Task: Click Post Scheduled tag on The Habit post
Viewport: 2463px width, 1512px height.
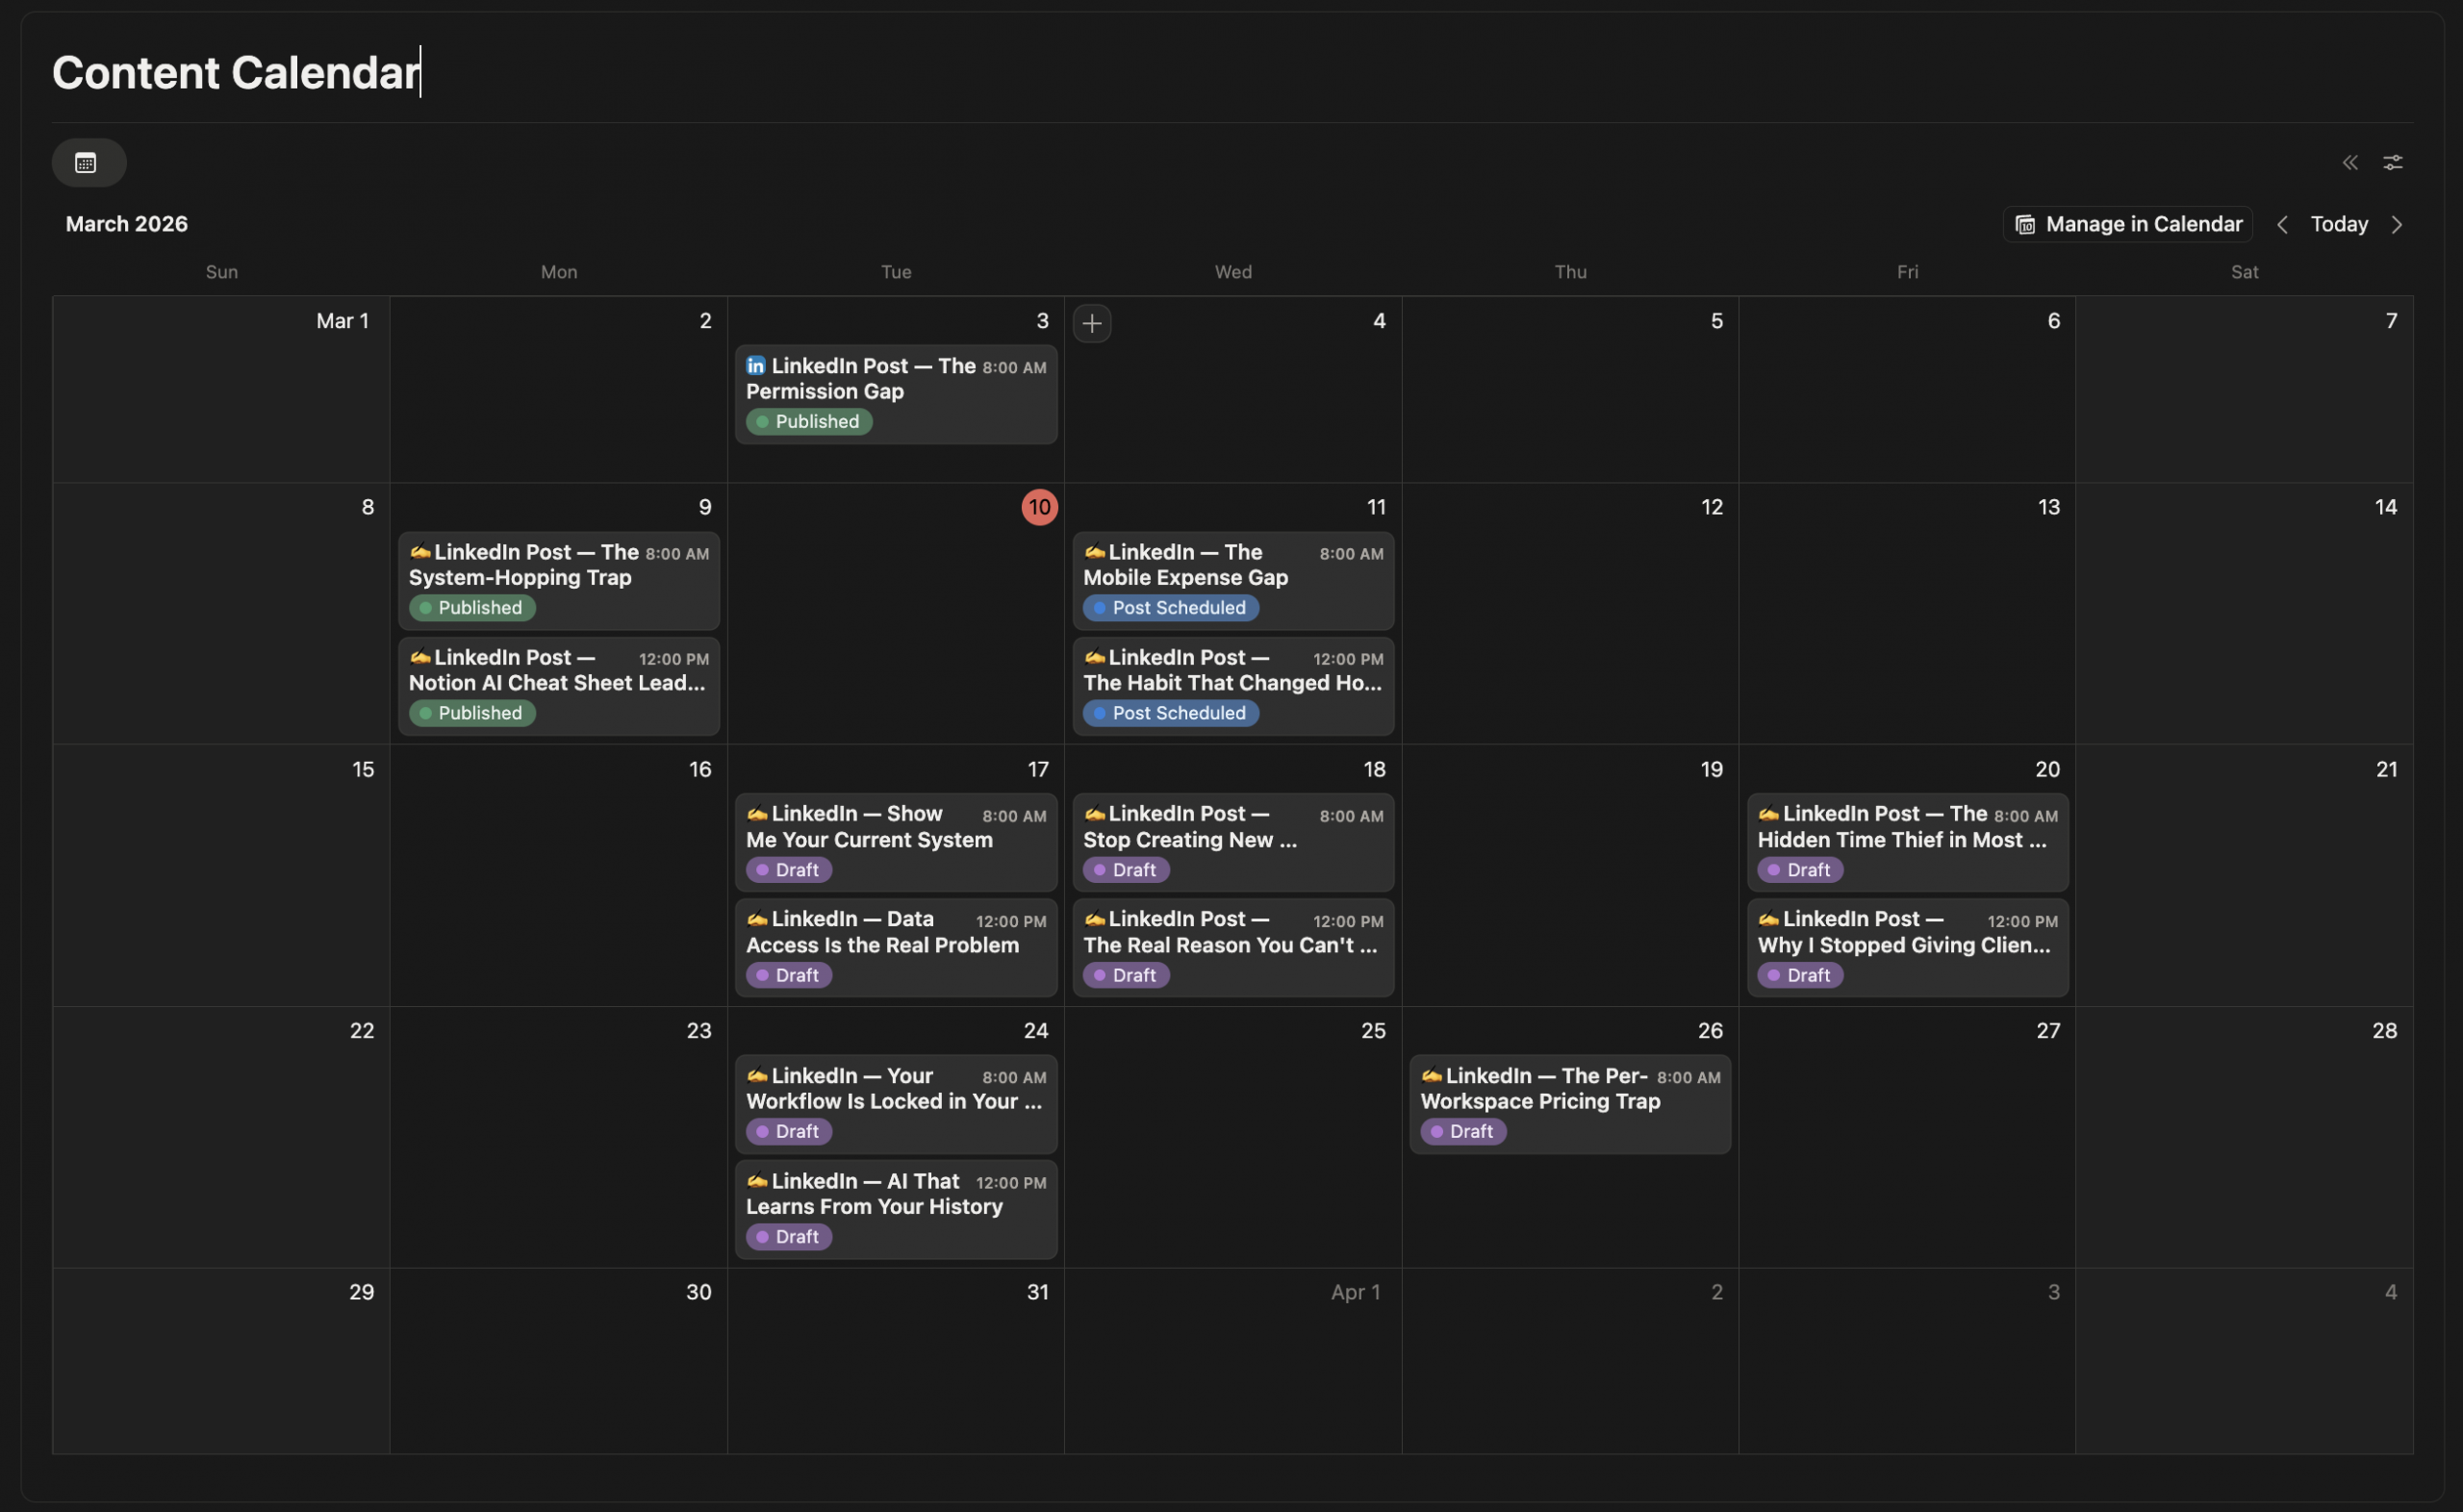Action: pos(1170,713)
